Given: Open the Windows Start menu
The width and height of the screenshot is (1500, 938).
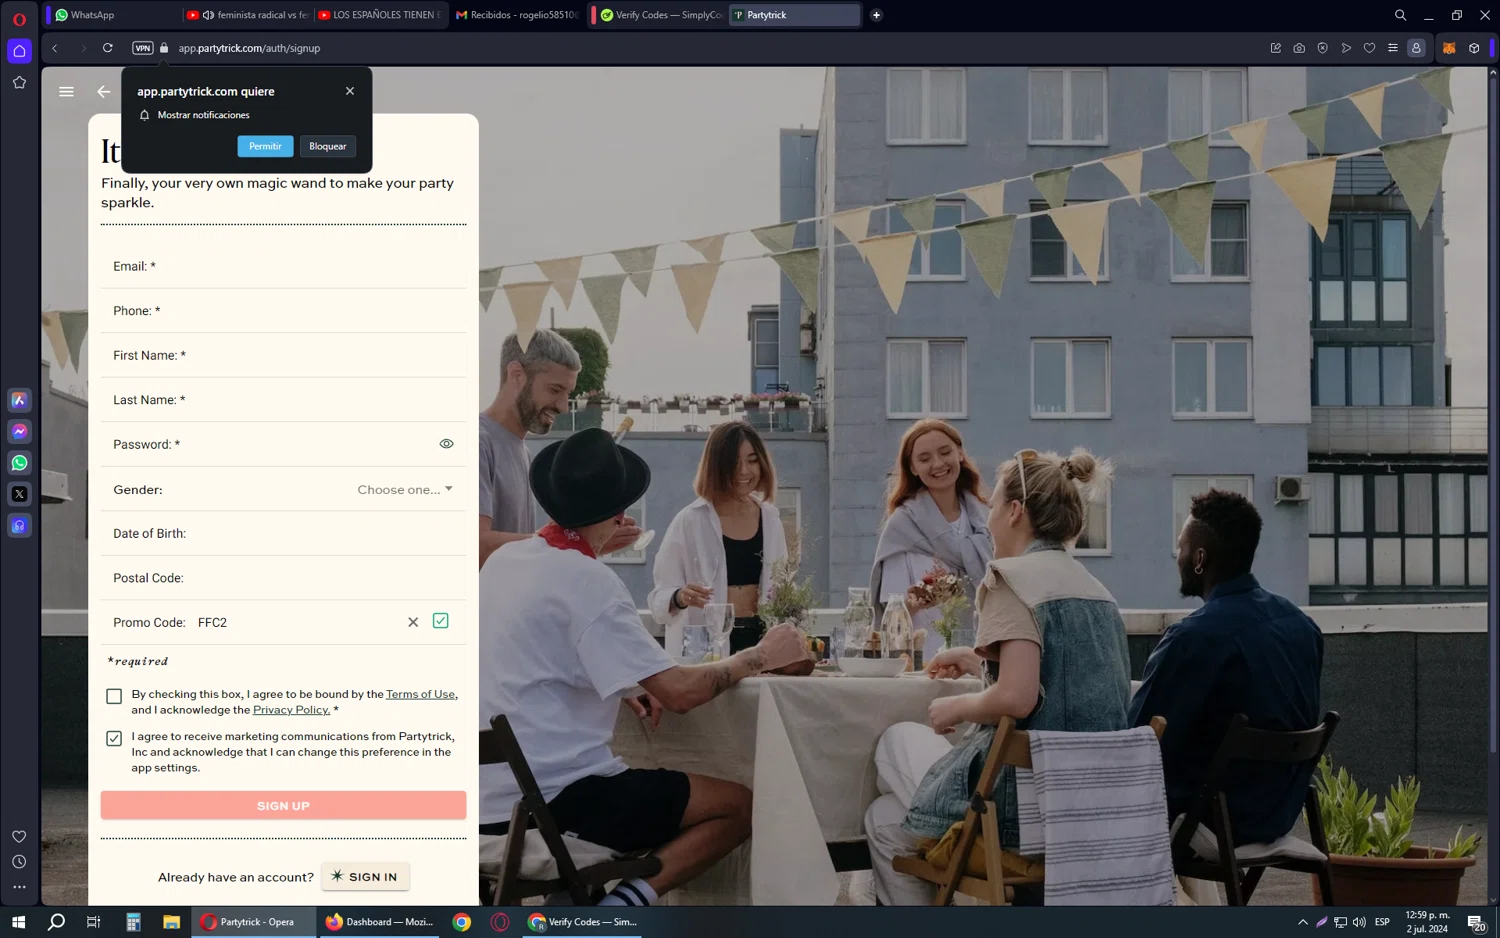Looking at the screenshot, I should coord(18,922).
